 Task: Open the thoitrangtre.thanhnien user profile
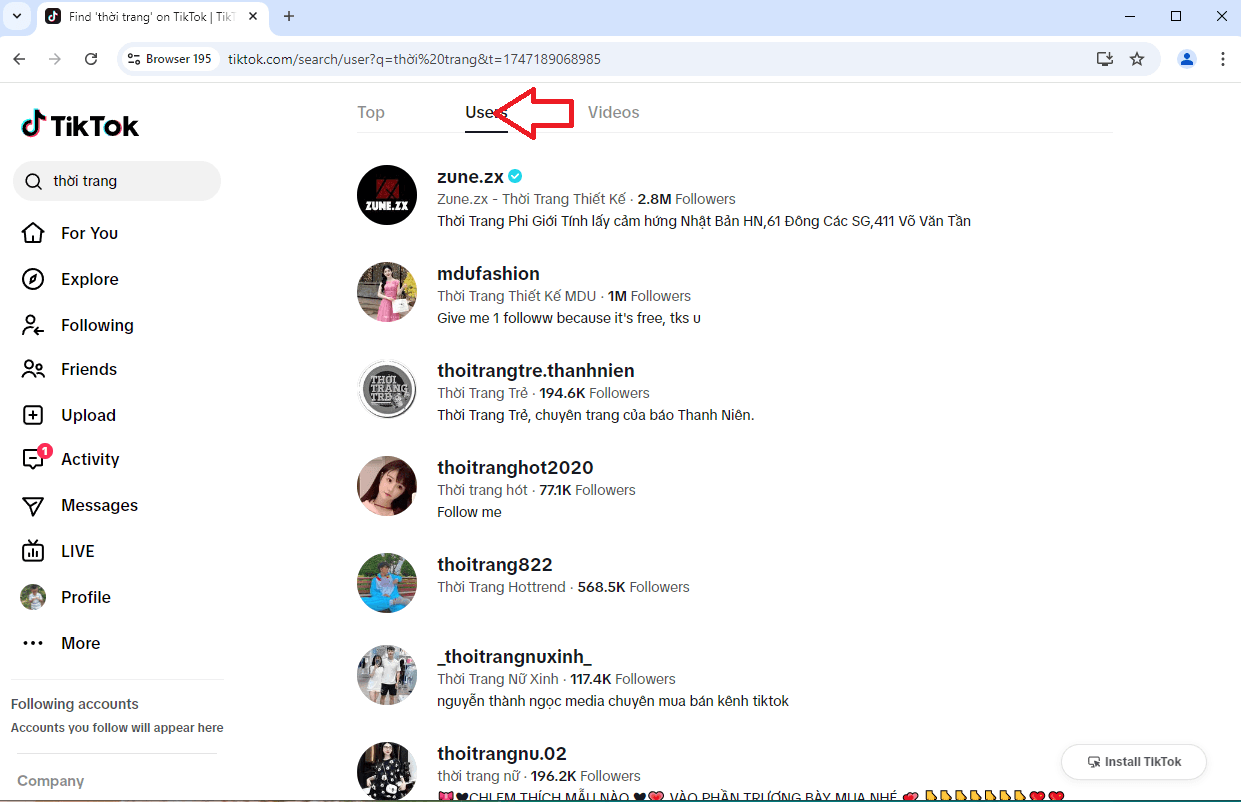coord(536,370)
